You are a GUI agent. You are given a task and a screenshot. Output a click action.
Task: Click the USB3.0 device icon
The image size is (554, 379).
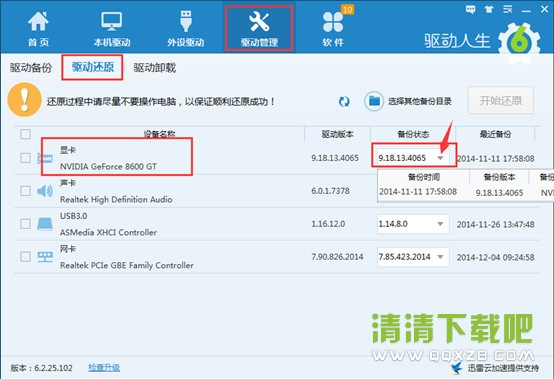coord(45,224)
